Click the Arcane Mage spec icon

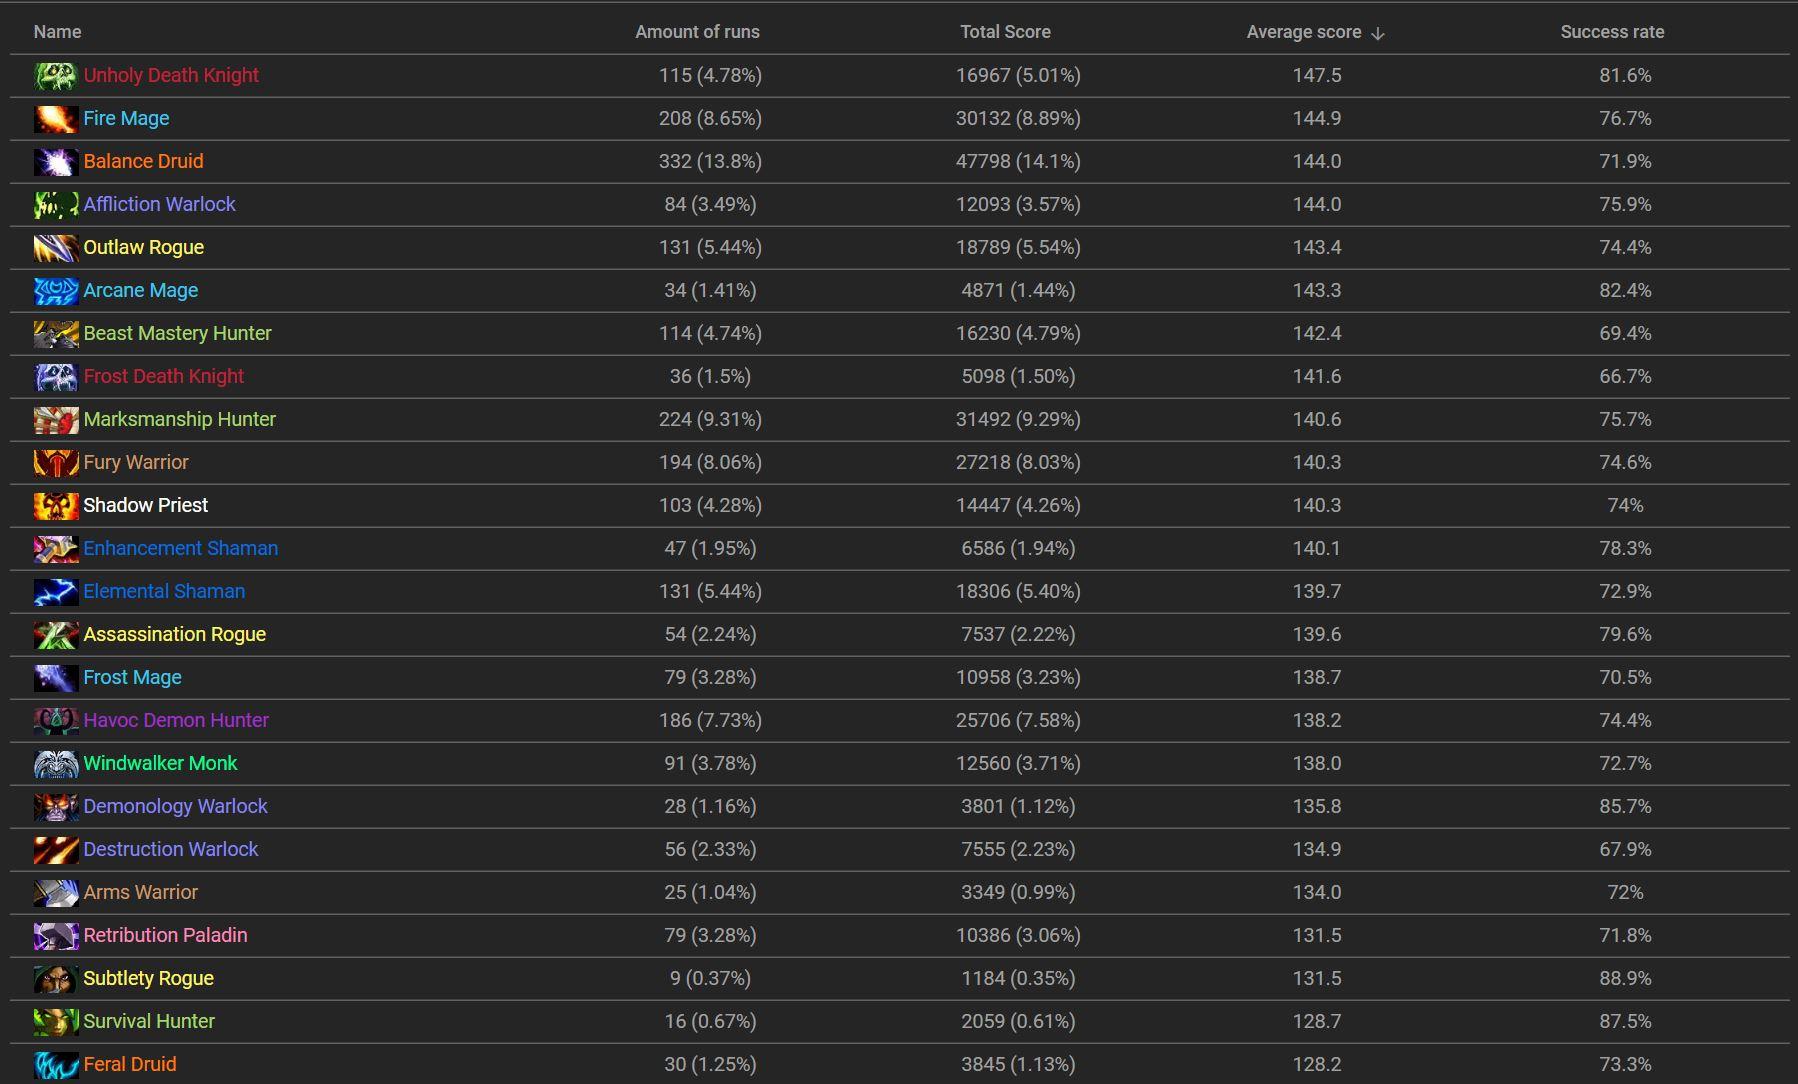(56, 291)
